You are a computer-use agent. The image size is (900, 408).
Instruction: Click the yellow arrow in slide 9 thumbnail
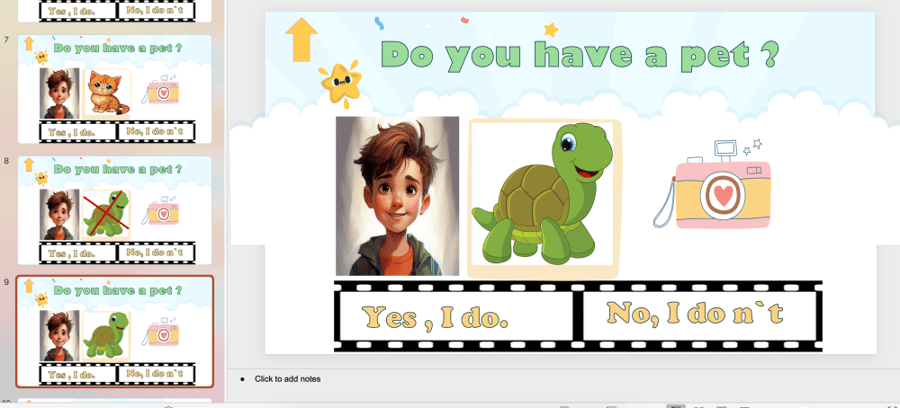click(x=29, y=286)
